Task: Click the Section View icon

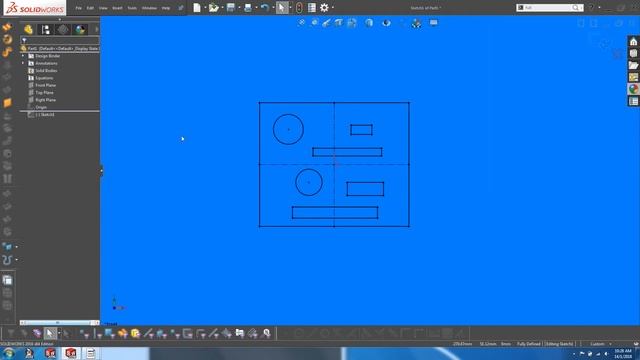Action: coord(338,23)
